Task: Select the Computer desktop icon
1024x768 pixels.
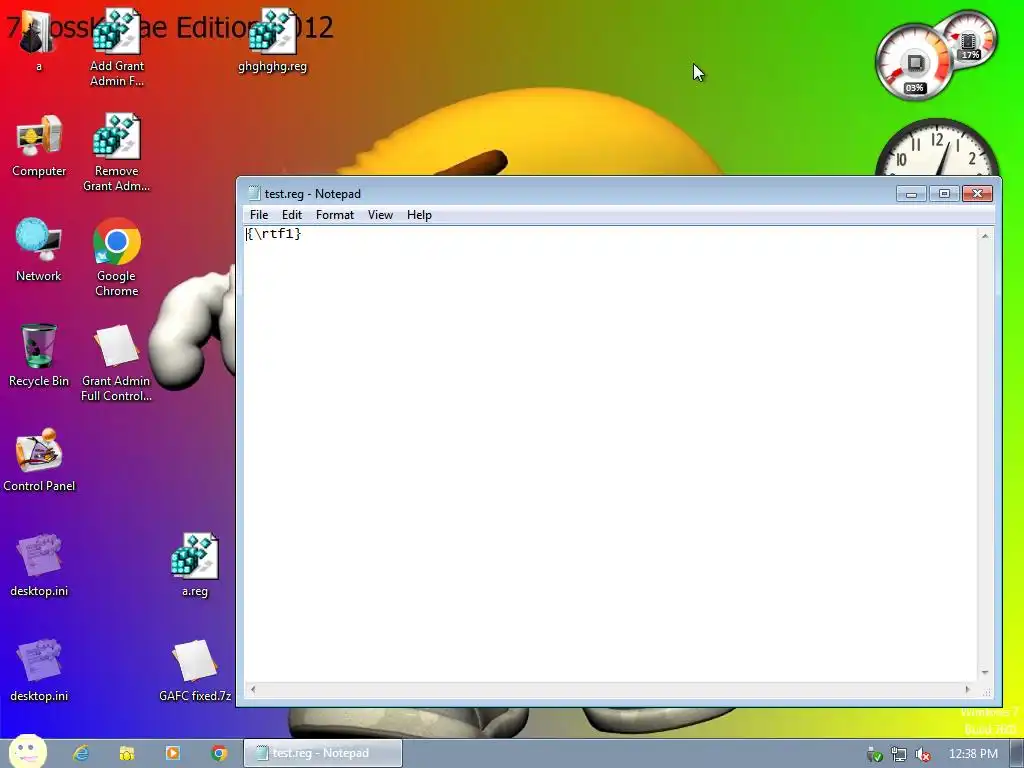Action: (x=39, y=146)
